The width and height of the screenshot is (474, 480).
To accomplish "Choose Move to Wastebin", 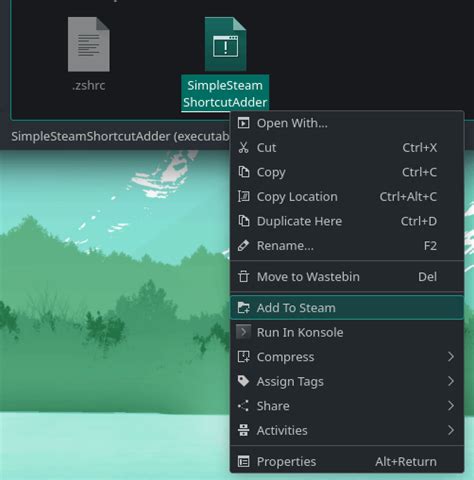I will pos(347,277).
